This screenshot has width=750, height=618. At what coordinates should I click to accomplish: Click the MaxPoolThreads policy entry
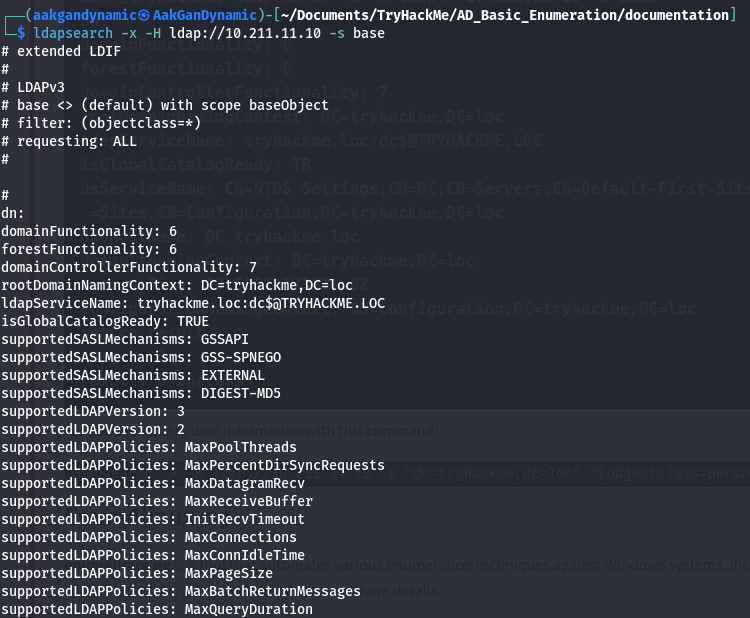pyautogui.click(x=241, y=447)
